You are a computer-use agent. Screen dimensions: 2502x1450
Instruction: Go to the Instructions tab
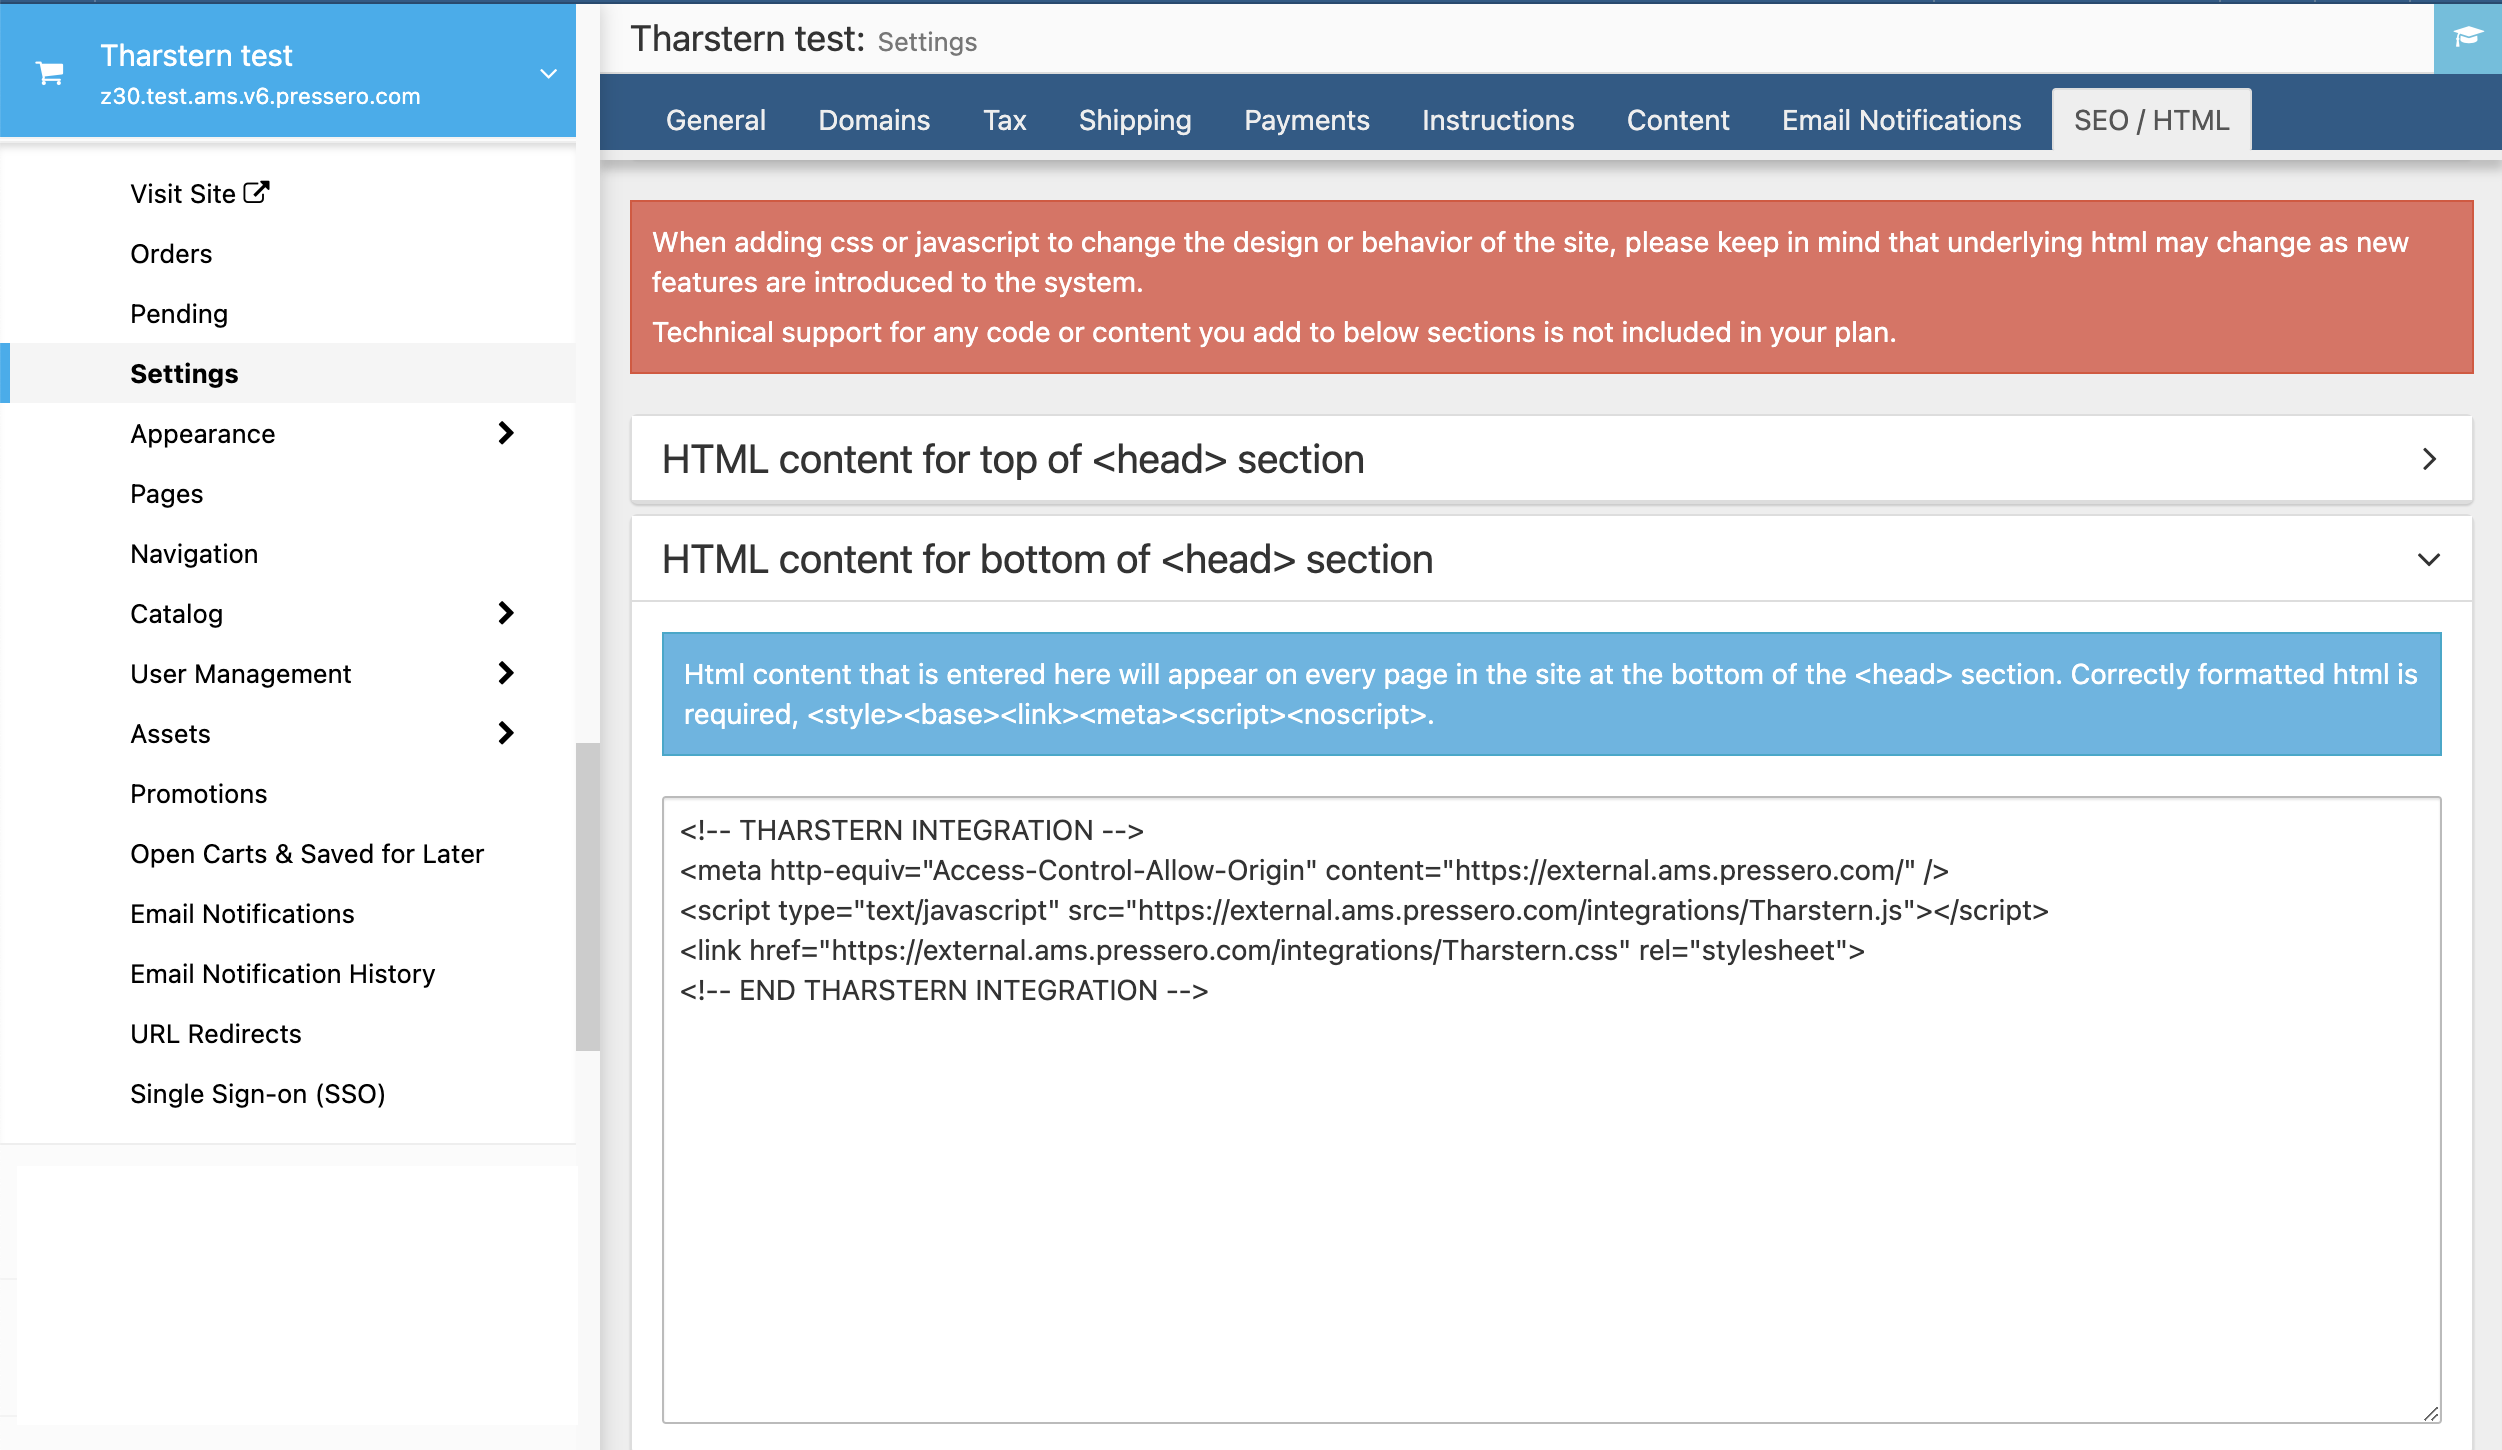point(1498,120)
